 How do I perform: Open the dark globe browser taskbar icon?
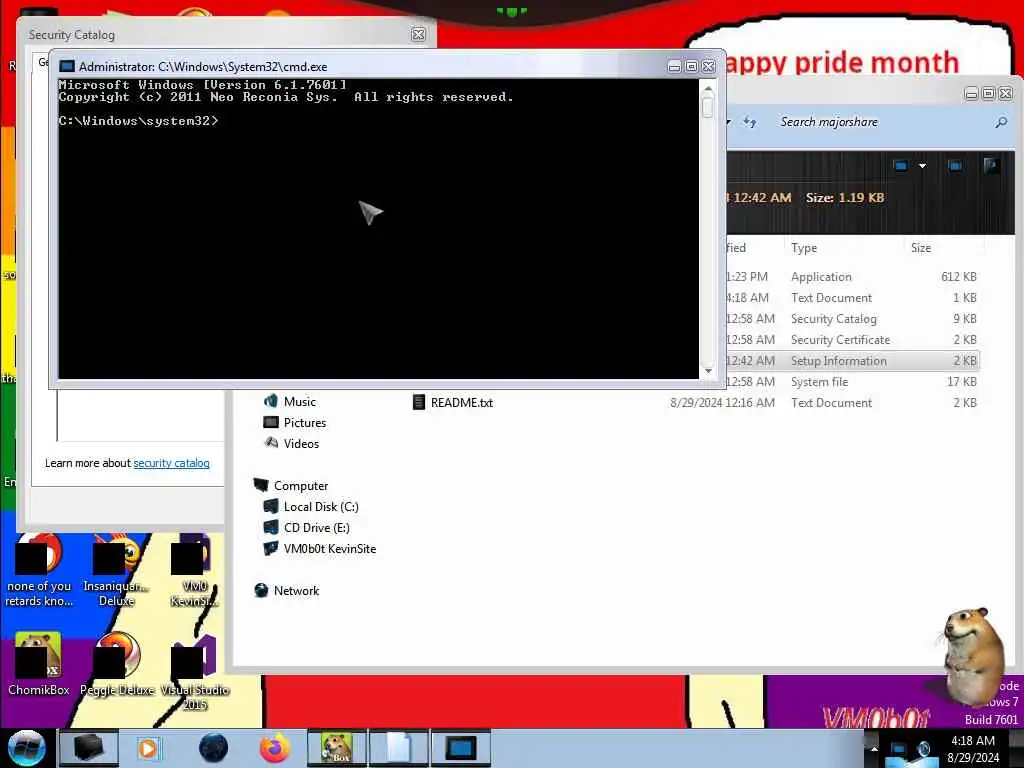pos(213,748)
